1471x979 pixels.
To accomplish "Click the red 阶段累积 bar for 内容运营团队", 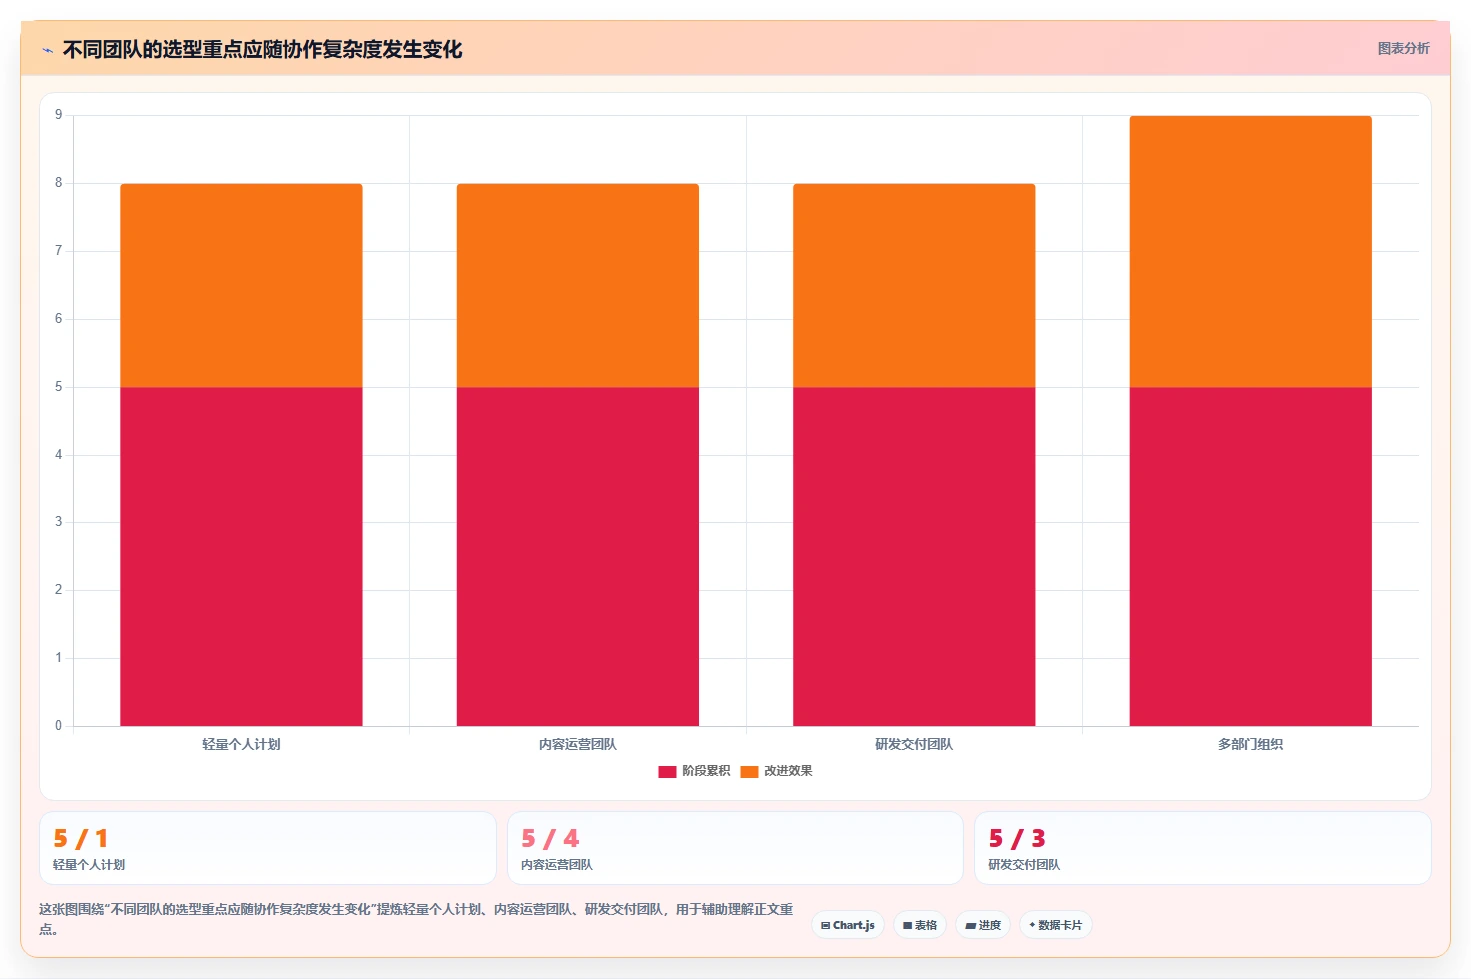I will click(x=577, y=556).
